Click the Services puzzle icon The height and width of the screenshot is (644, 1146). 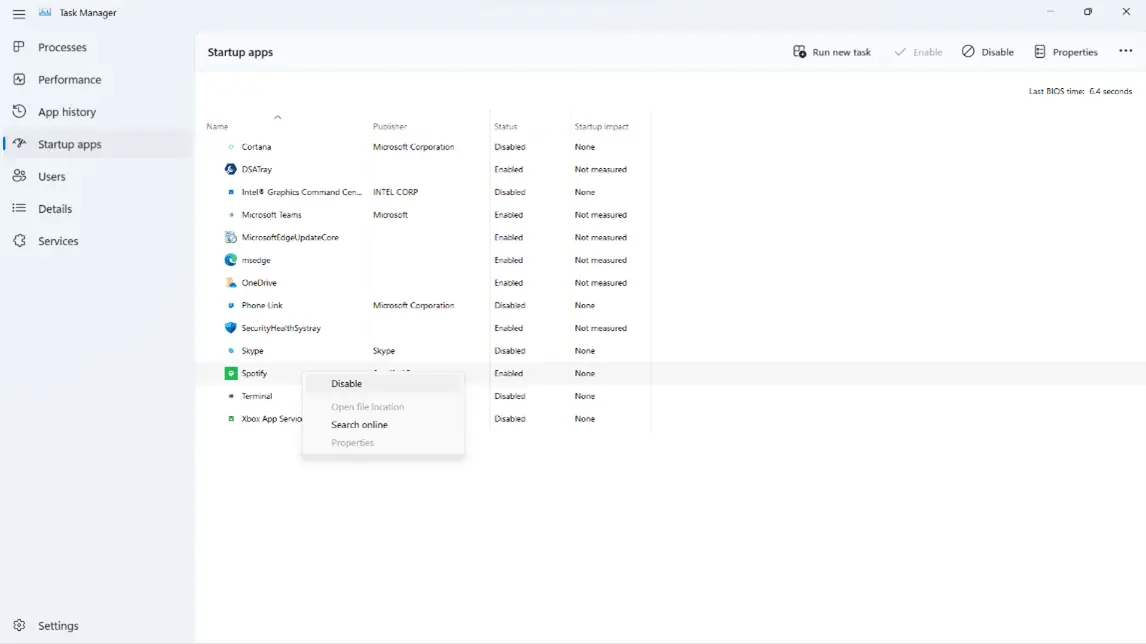(x=20, y=240)
